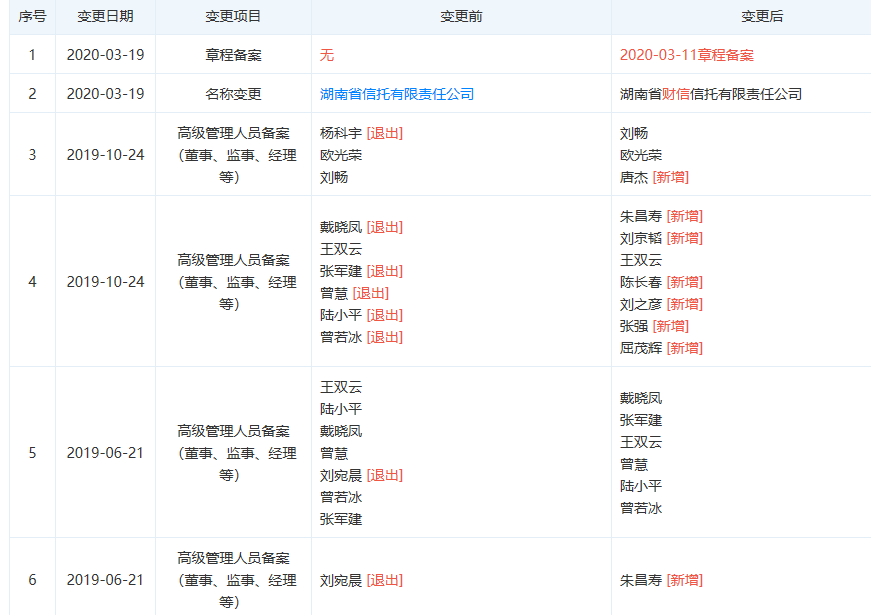This screenshot has height=615, width=871.
Task: Click 刘畅 in row 3's 变更后 cell
Action: coord(634,133)
